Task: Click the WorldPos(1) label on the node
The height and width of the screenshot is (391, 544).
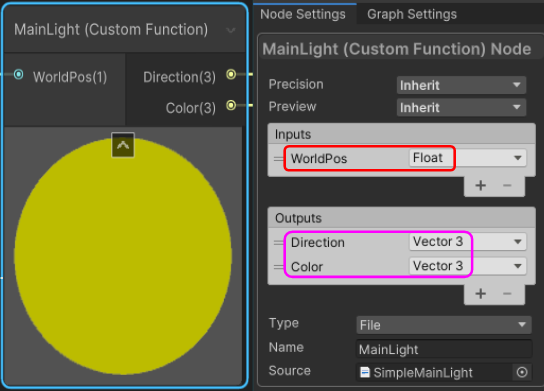Action: (x=70, y=77)
